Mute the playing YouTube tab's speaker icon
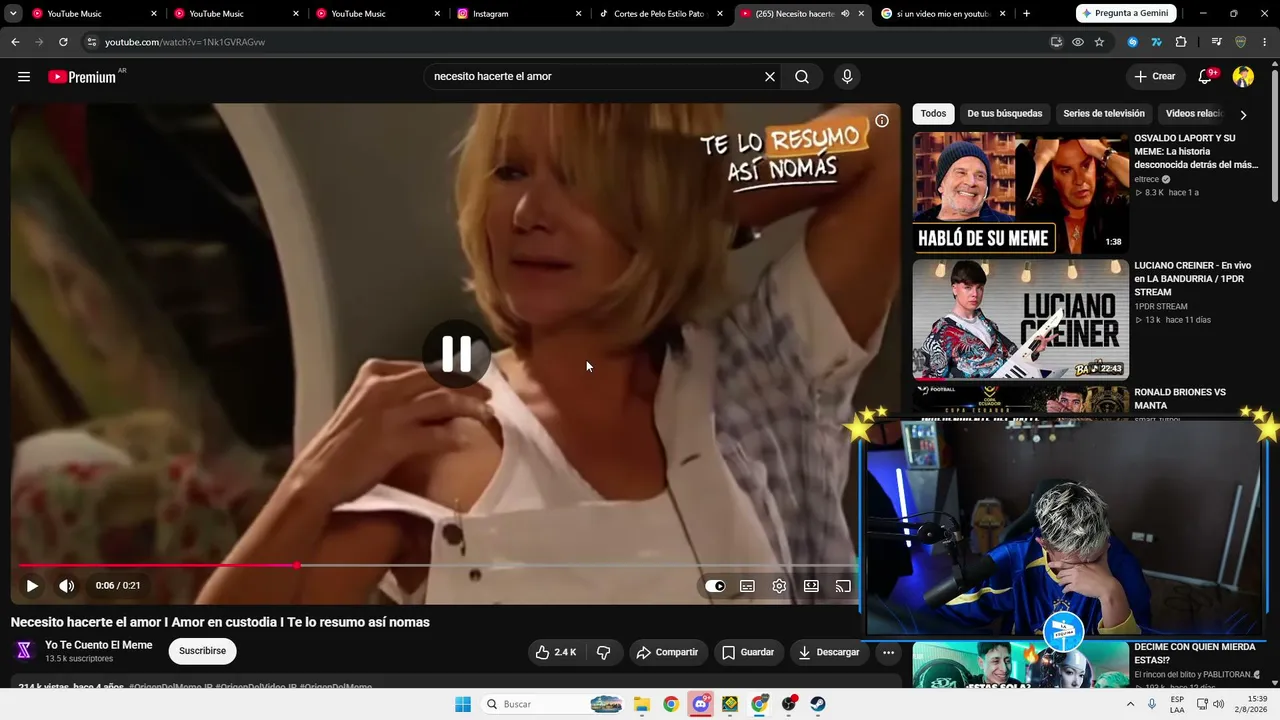The height and width of the screenshot is (720, 1280). [x=845, y=14]
